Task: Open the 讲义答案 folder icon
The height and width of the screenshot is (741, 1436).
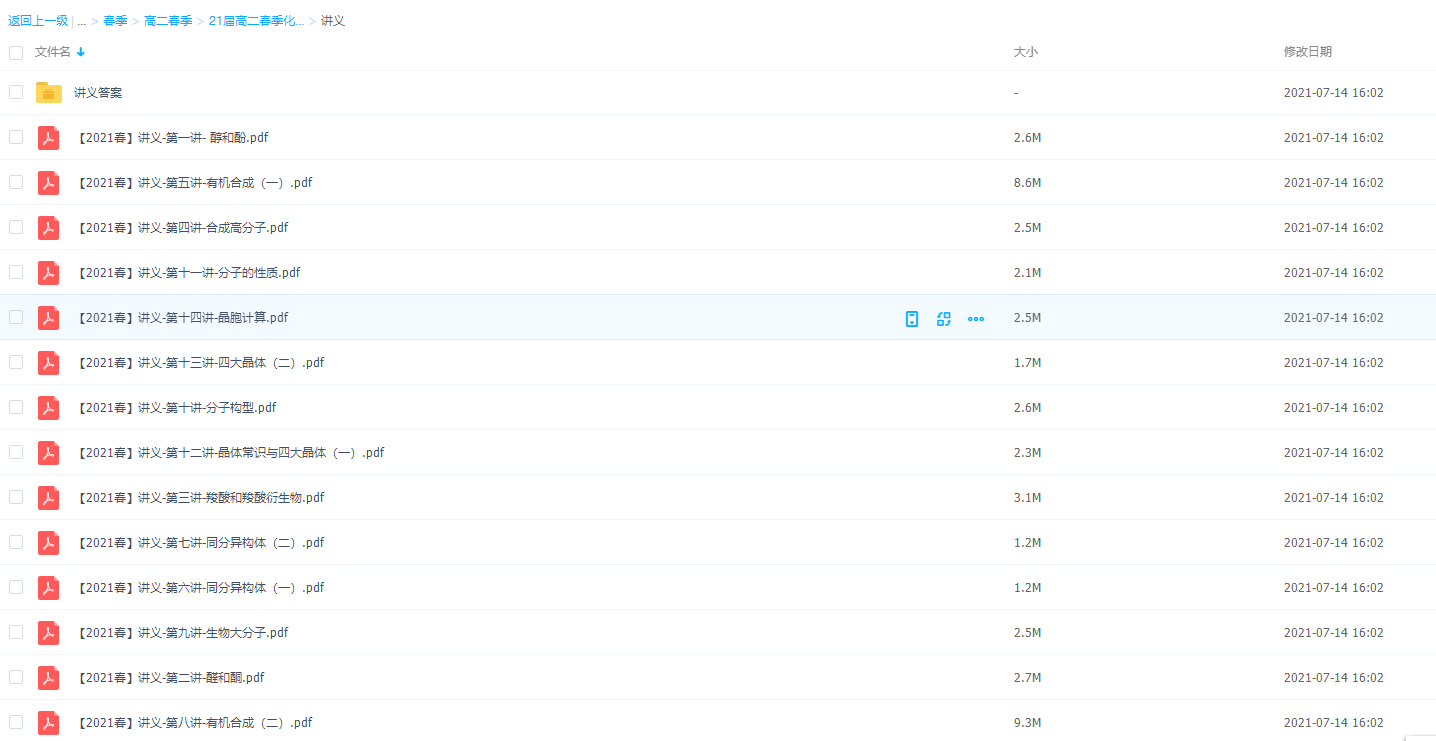Action: [49, 93]
